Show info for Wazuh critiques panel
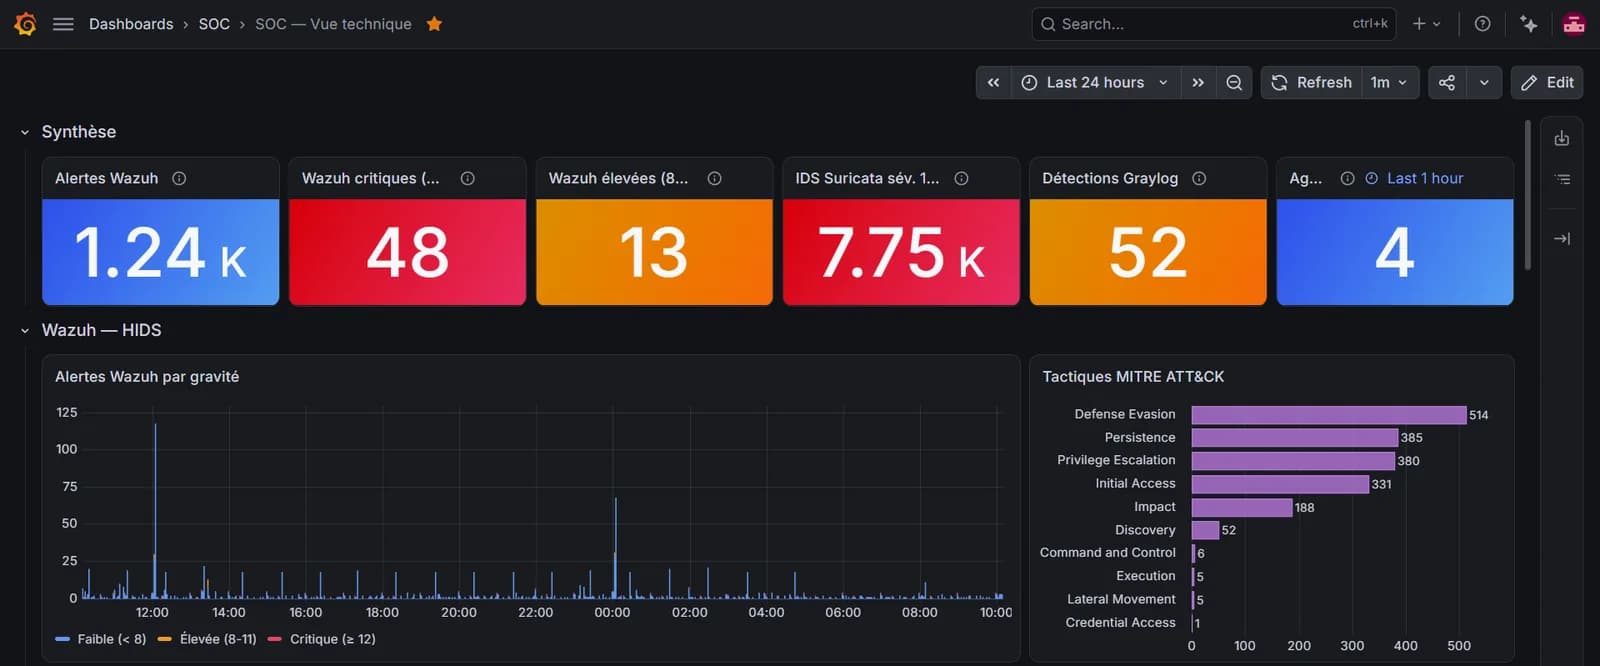Image resolution: width=1600 pixels, height=666 pixels. coord(467,178)
